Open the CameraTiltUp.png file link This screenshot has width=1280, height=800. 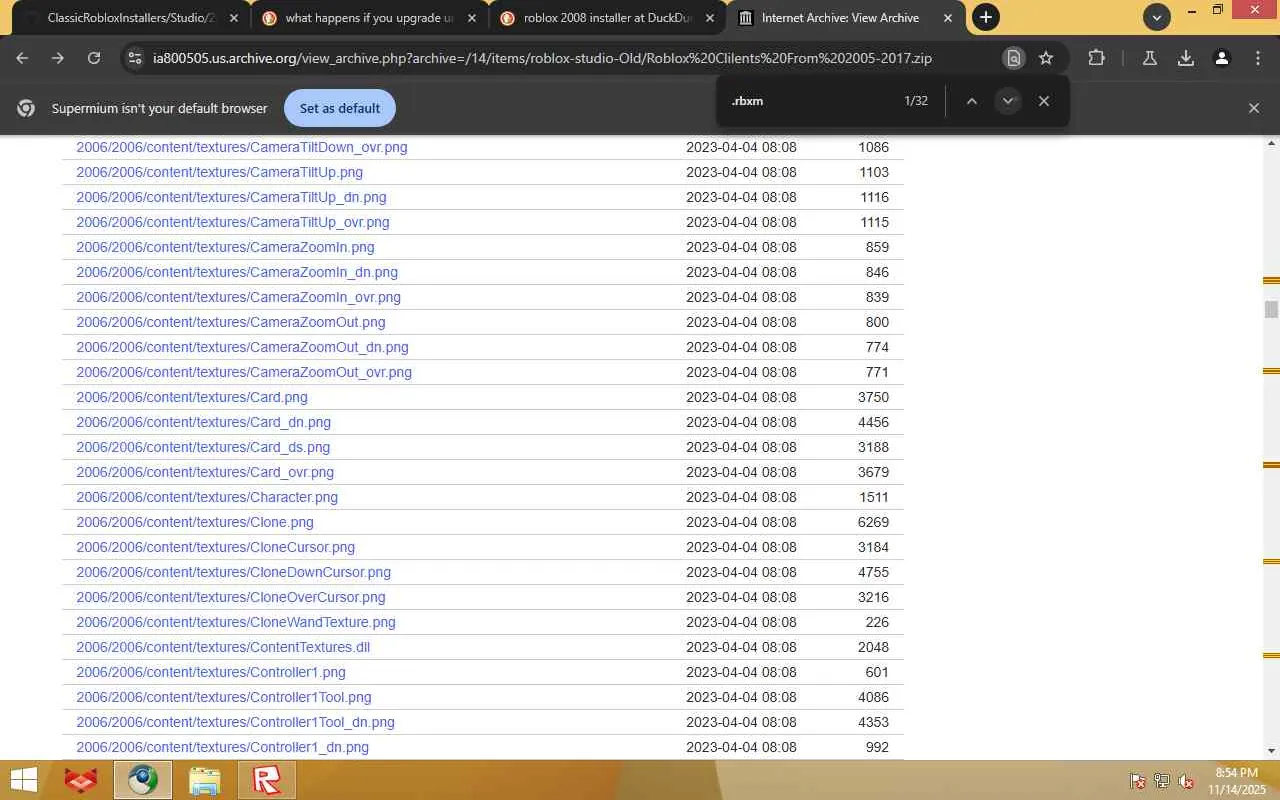220,172
